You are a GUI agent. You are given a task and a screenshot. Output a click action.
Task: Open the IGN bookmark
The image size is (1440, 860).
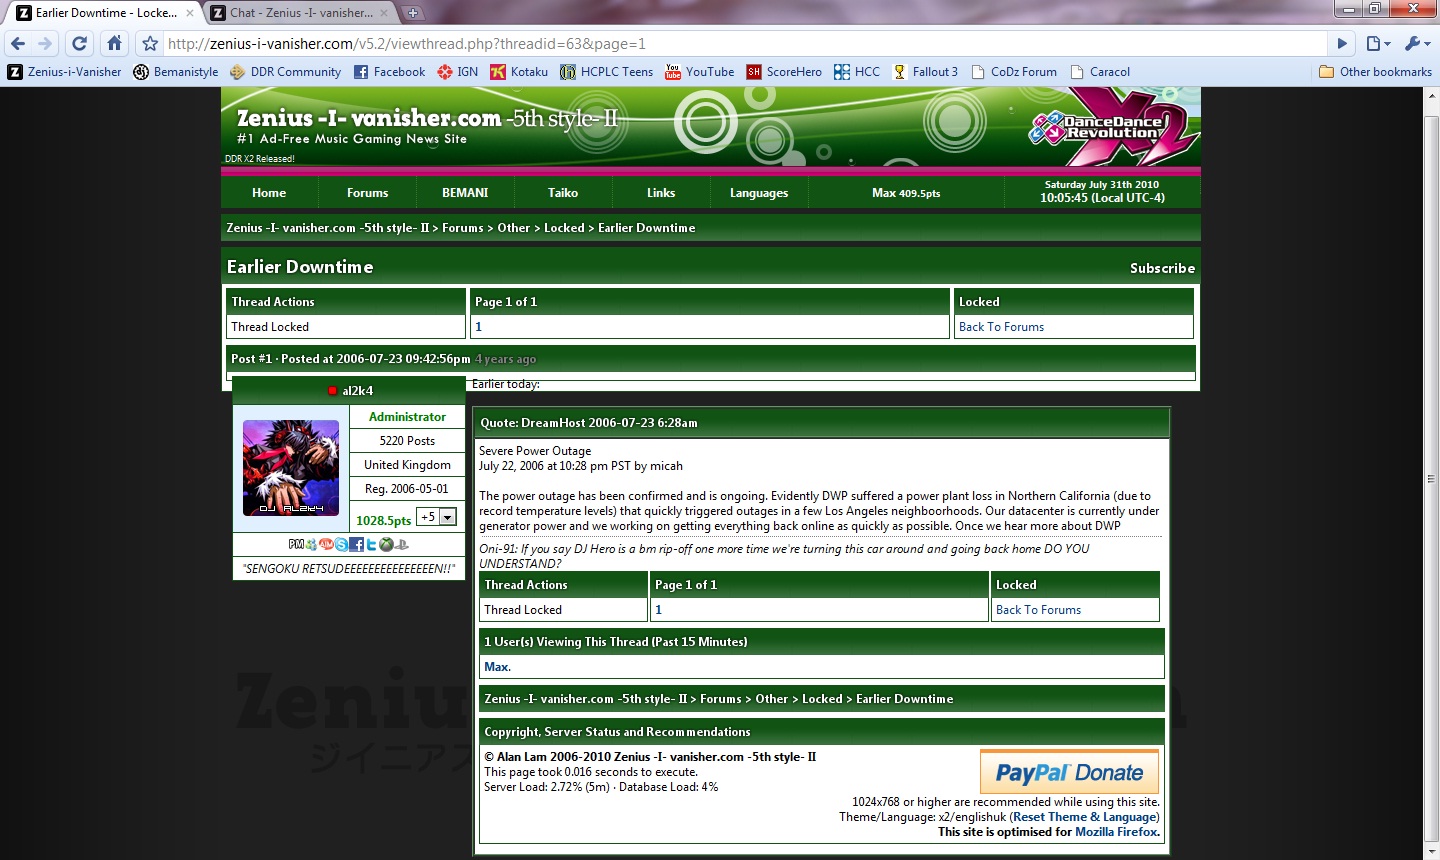pyautogui.click(x=458, y=72)
